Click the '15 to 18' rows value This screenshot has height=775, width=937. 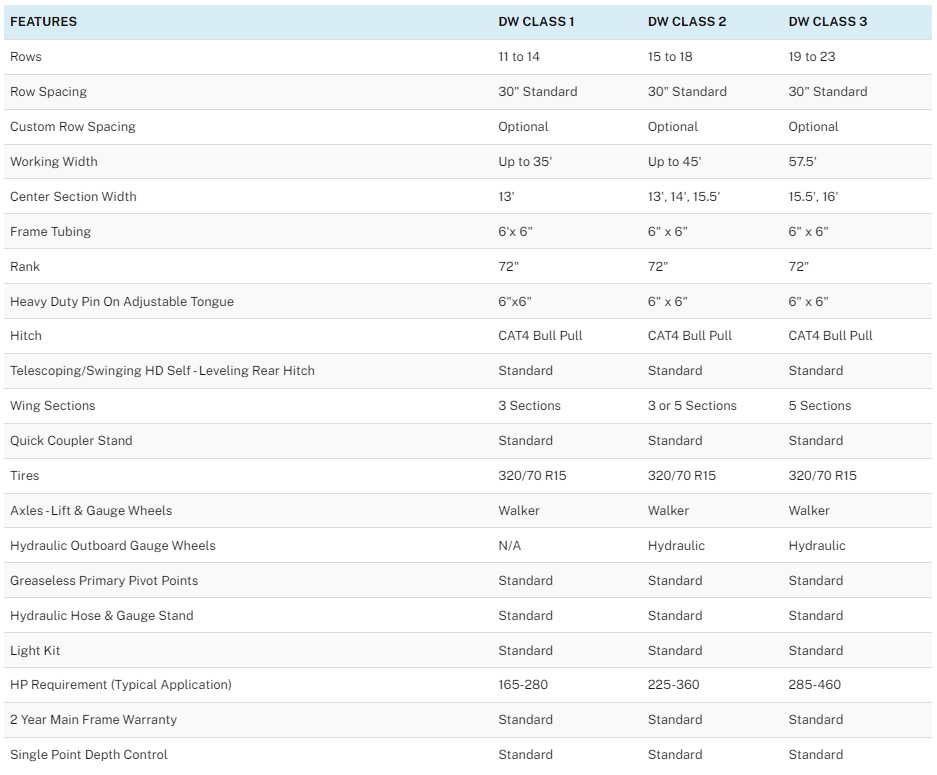pyautogui.click(x=670, y=57)
